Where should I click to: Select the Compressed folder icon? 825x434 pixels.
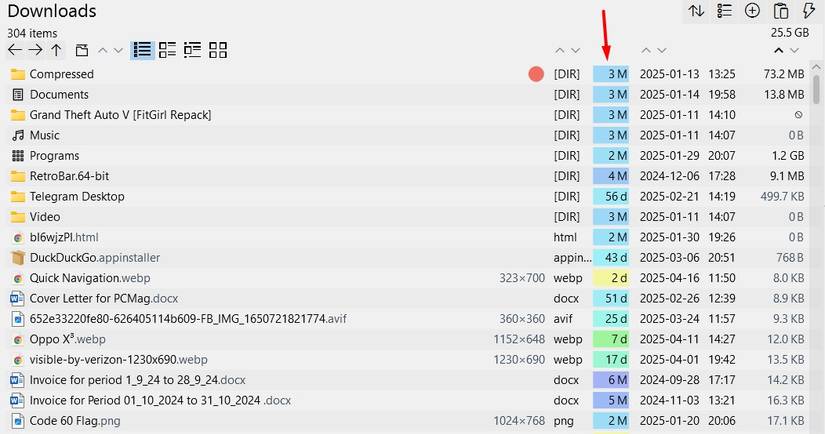(18, 74)
